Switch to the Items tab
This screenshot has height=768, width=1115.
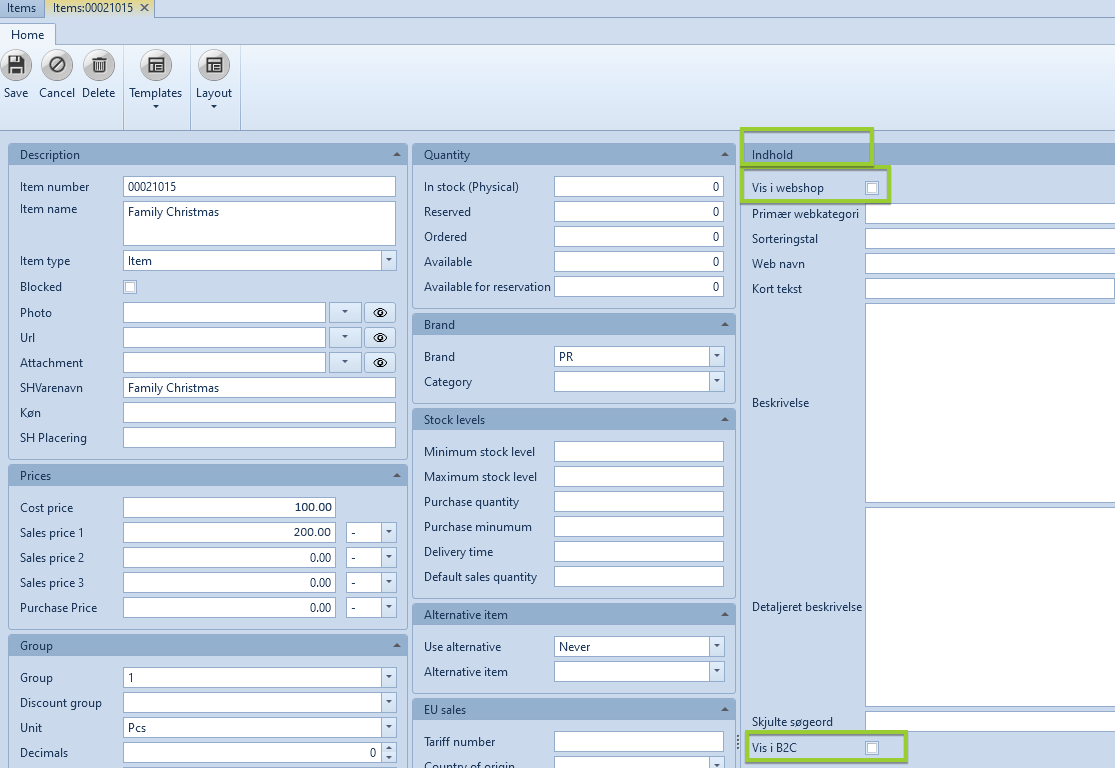(21, 8)
